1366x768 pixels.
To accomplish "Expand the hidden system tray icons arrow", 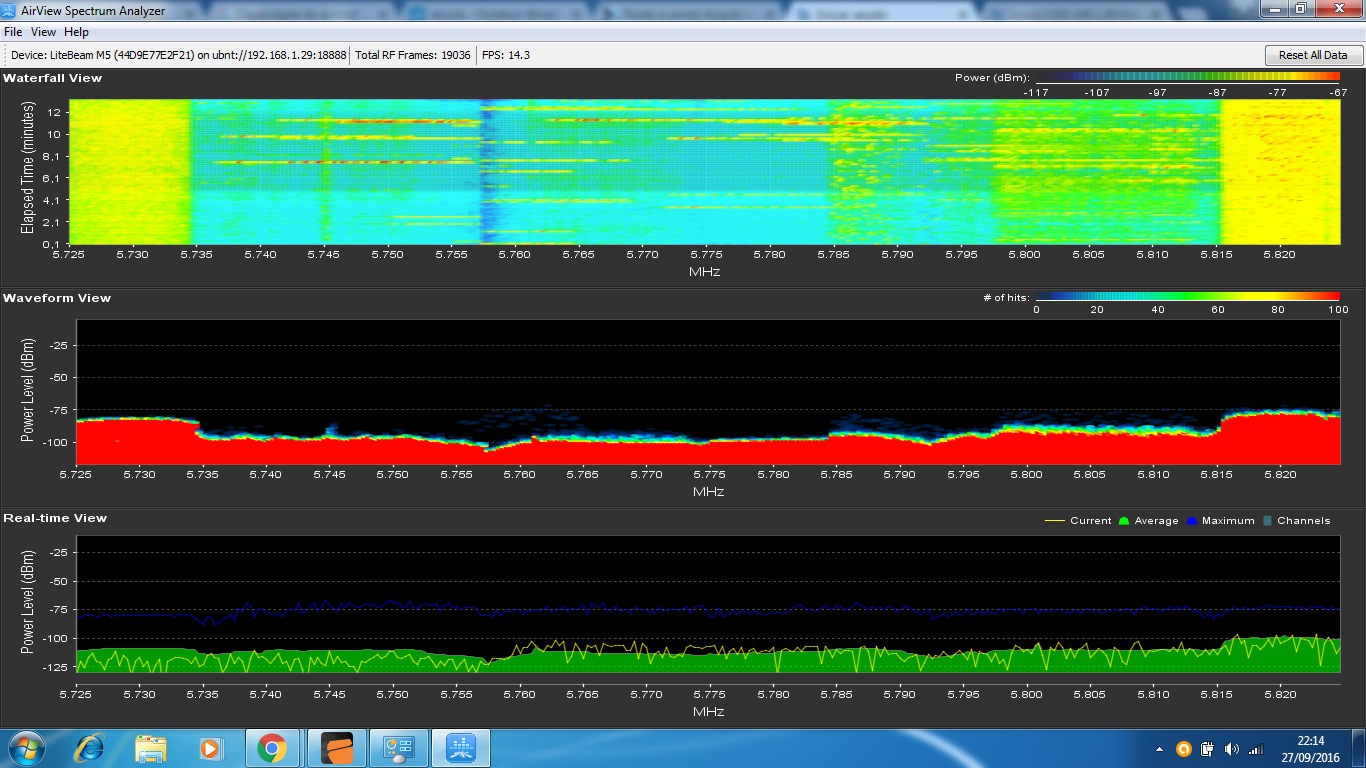I will tap(1160, 748).
